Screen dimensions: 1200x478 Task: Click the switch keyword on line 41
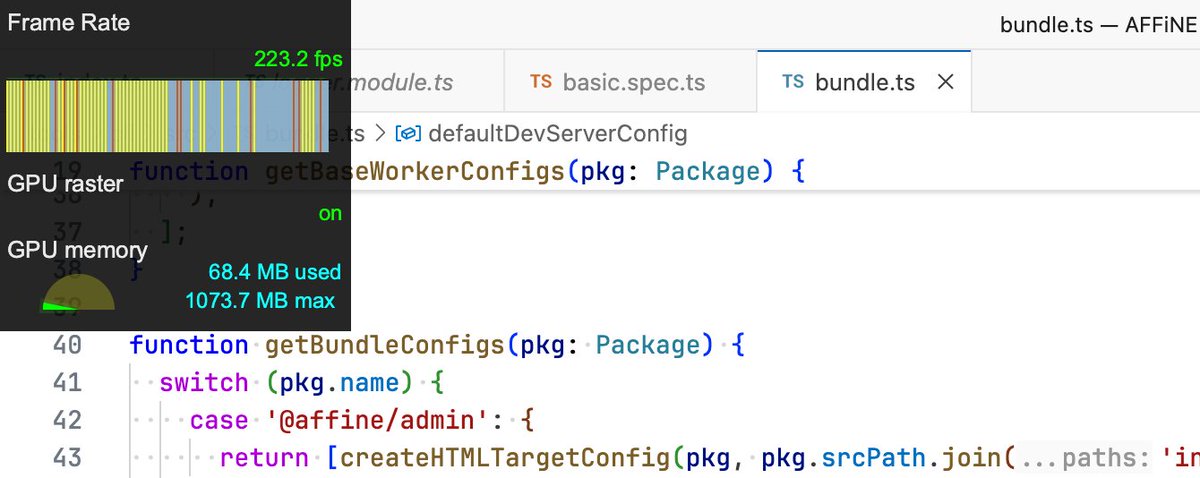pos(204,383)
